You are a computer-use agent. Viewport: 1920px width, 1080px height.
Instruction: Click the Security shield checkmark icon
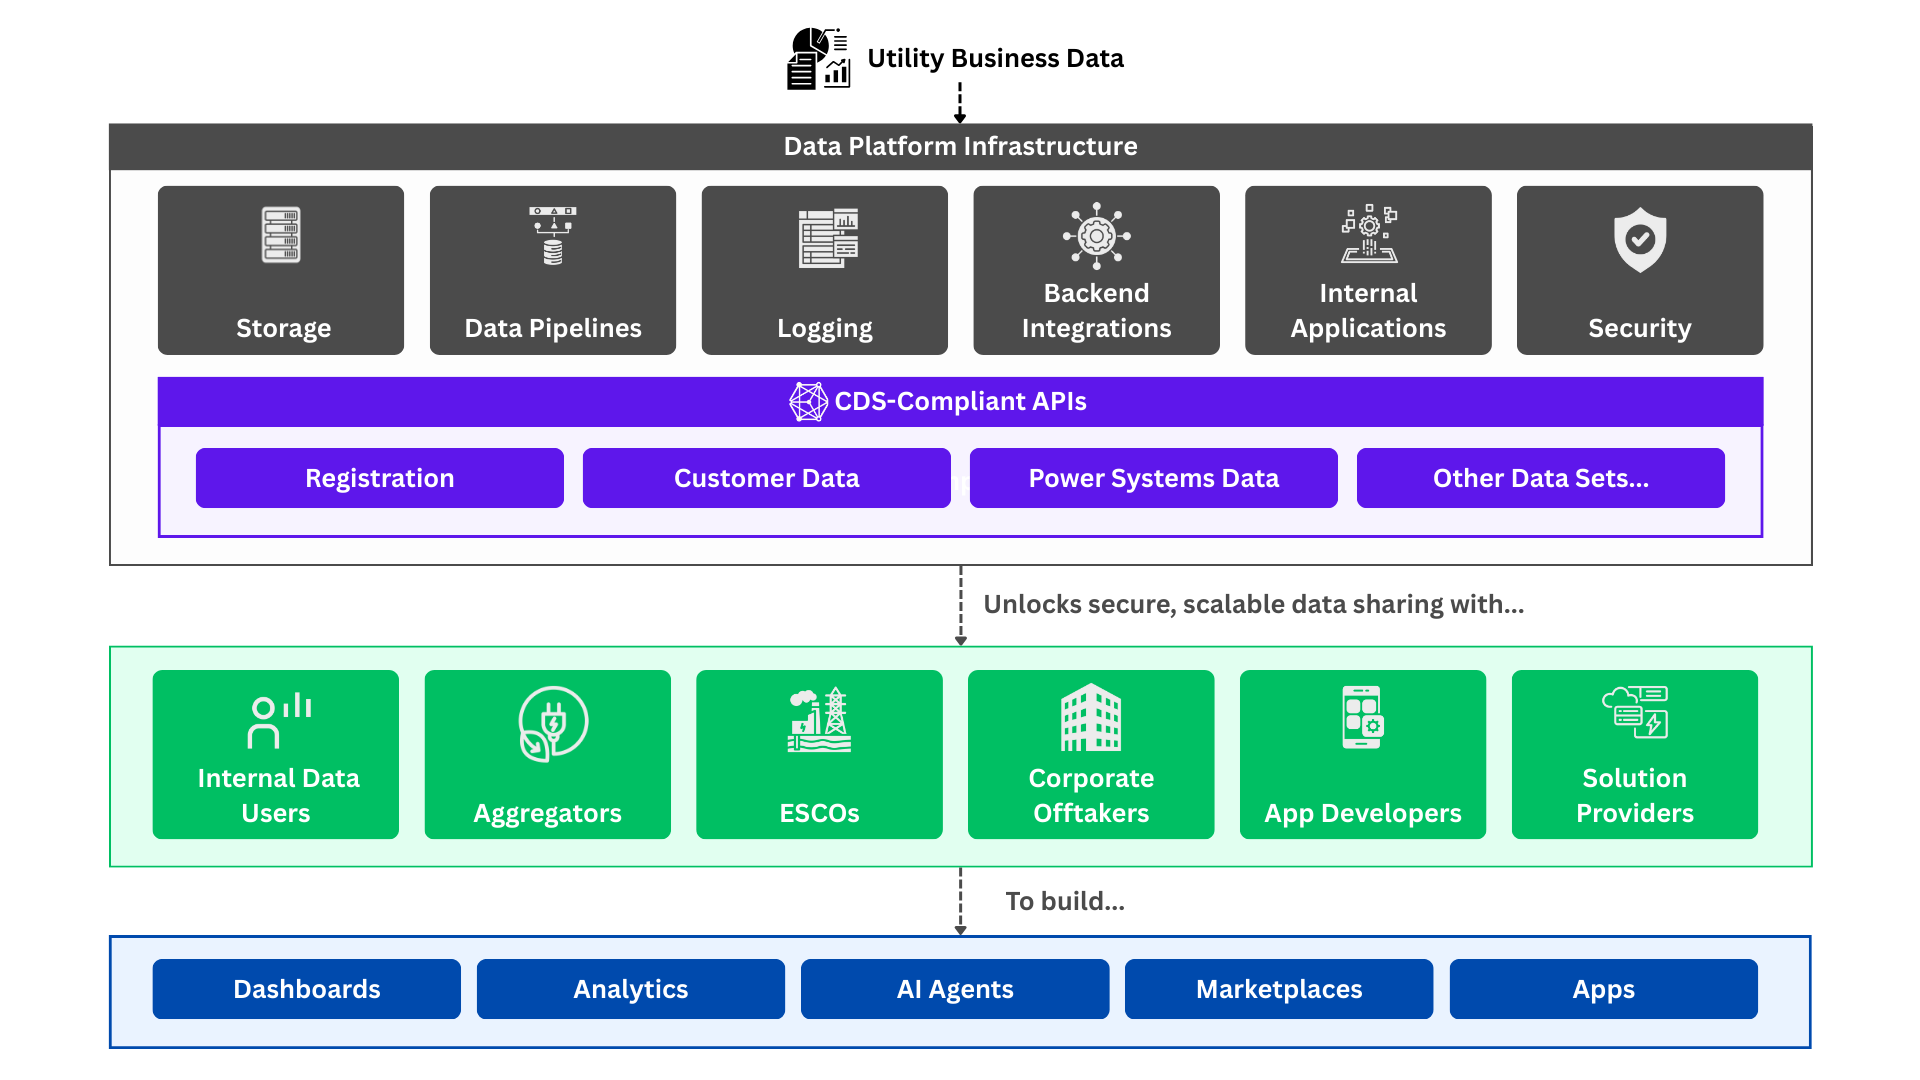(1640, 239)
